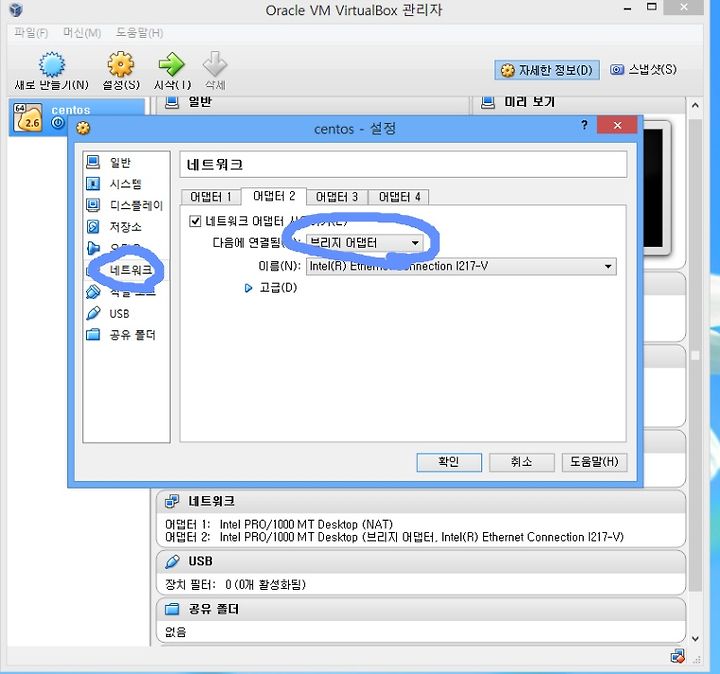This screenshot has width=720, height=674.
Task: Click the 확인 button
Action: [x=449, y=462]
